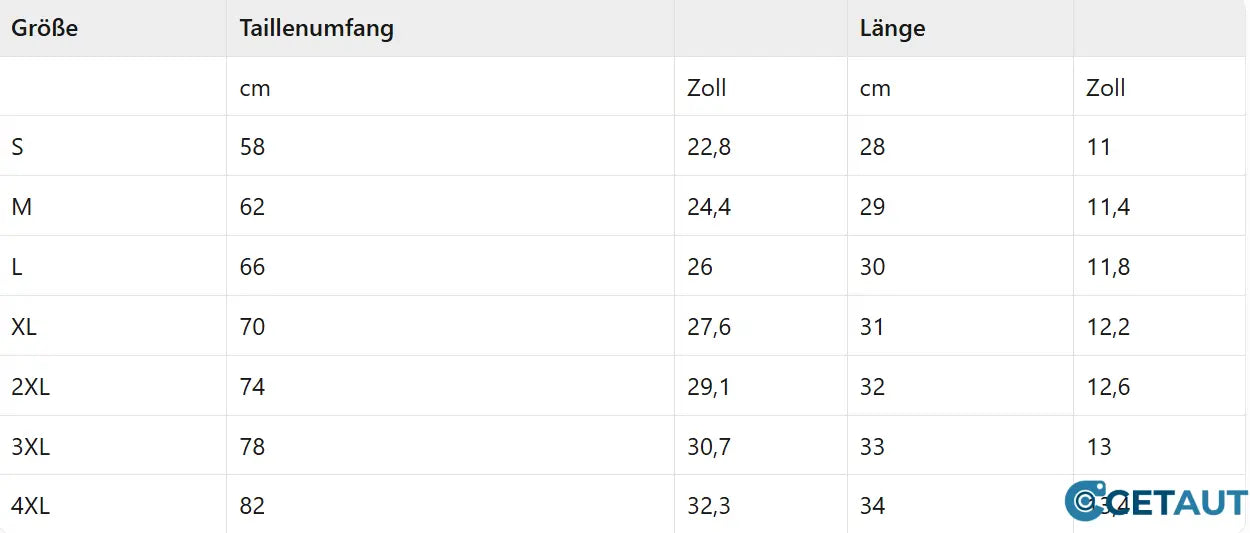Select the Taillenumfang column header
The image size is (1250, 533).
[x=316, y=28]
